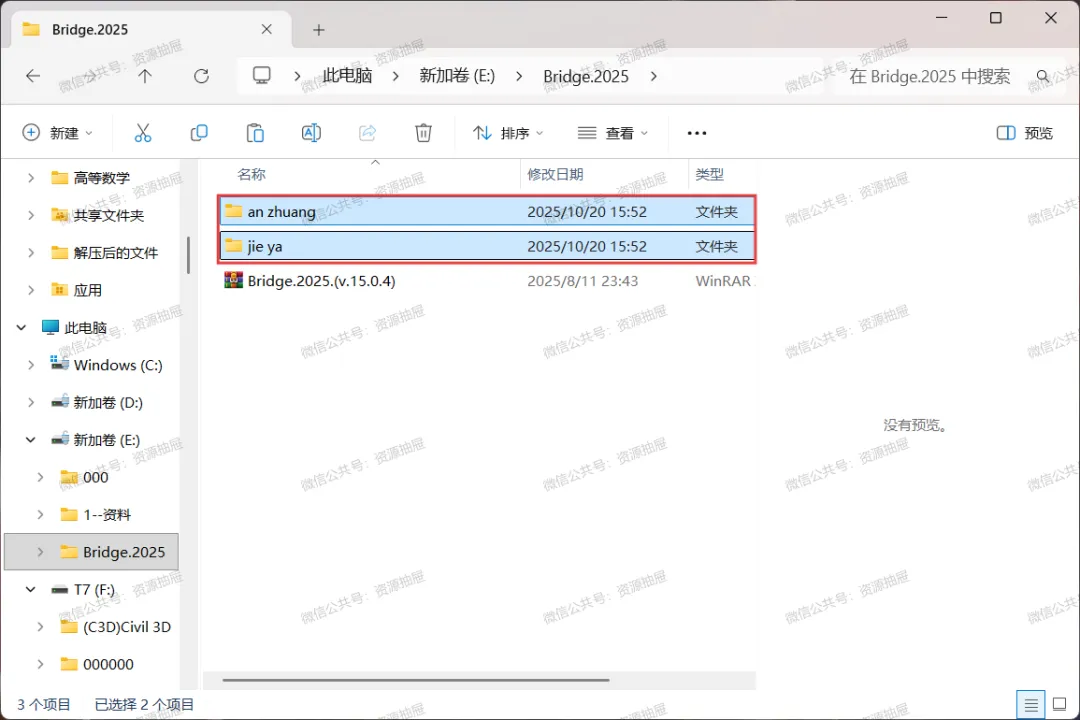Click the up-directory arrow

click(x=145, y=76)
